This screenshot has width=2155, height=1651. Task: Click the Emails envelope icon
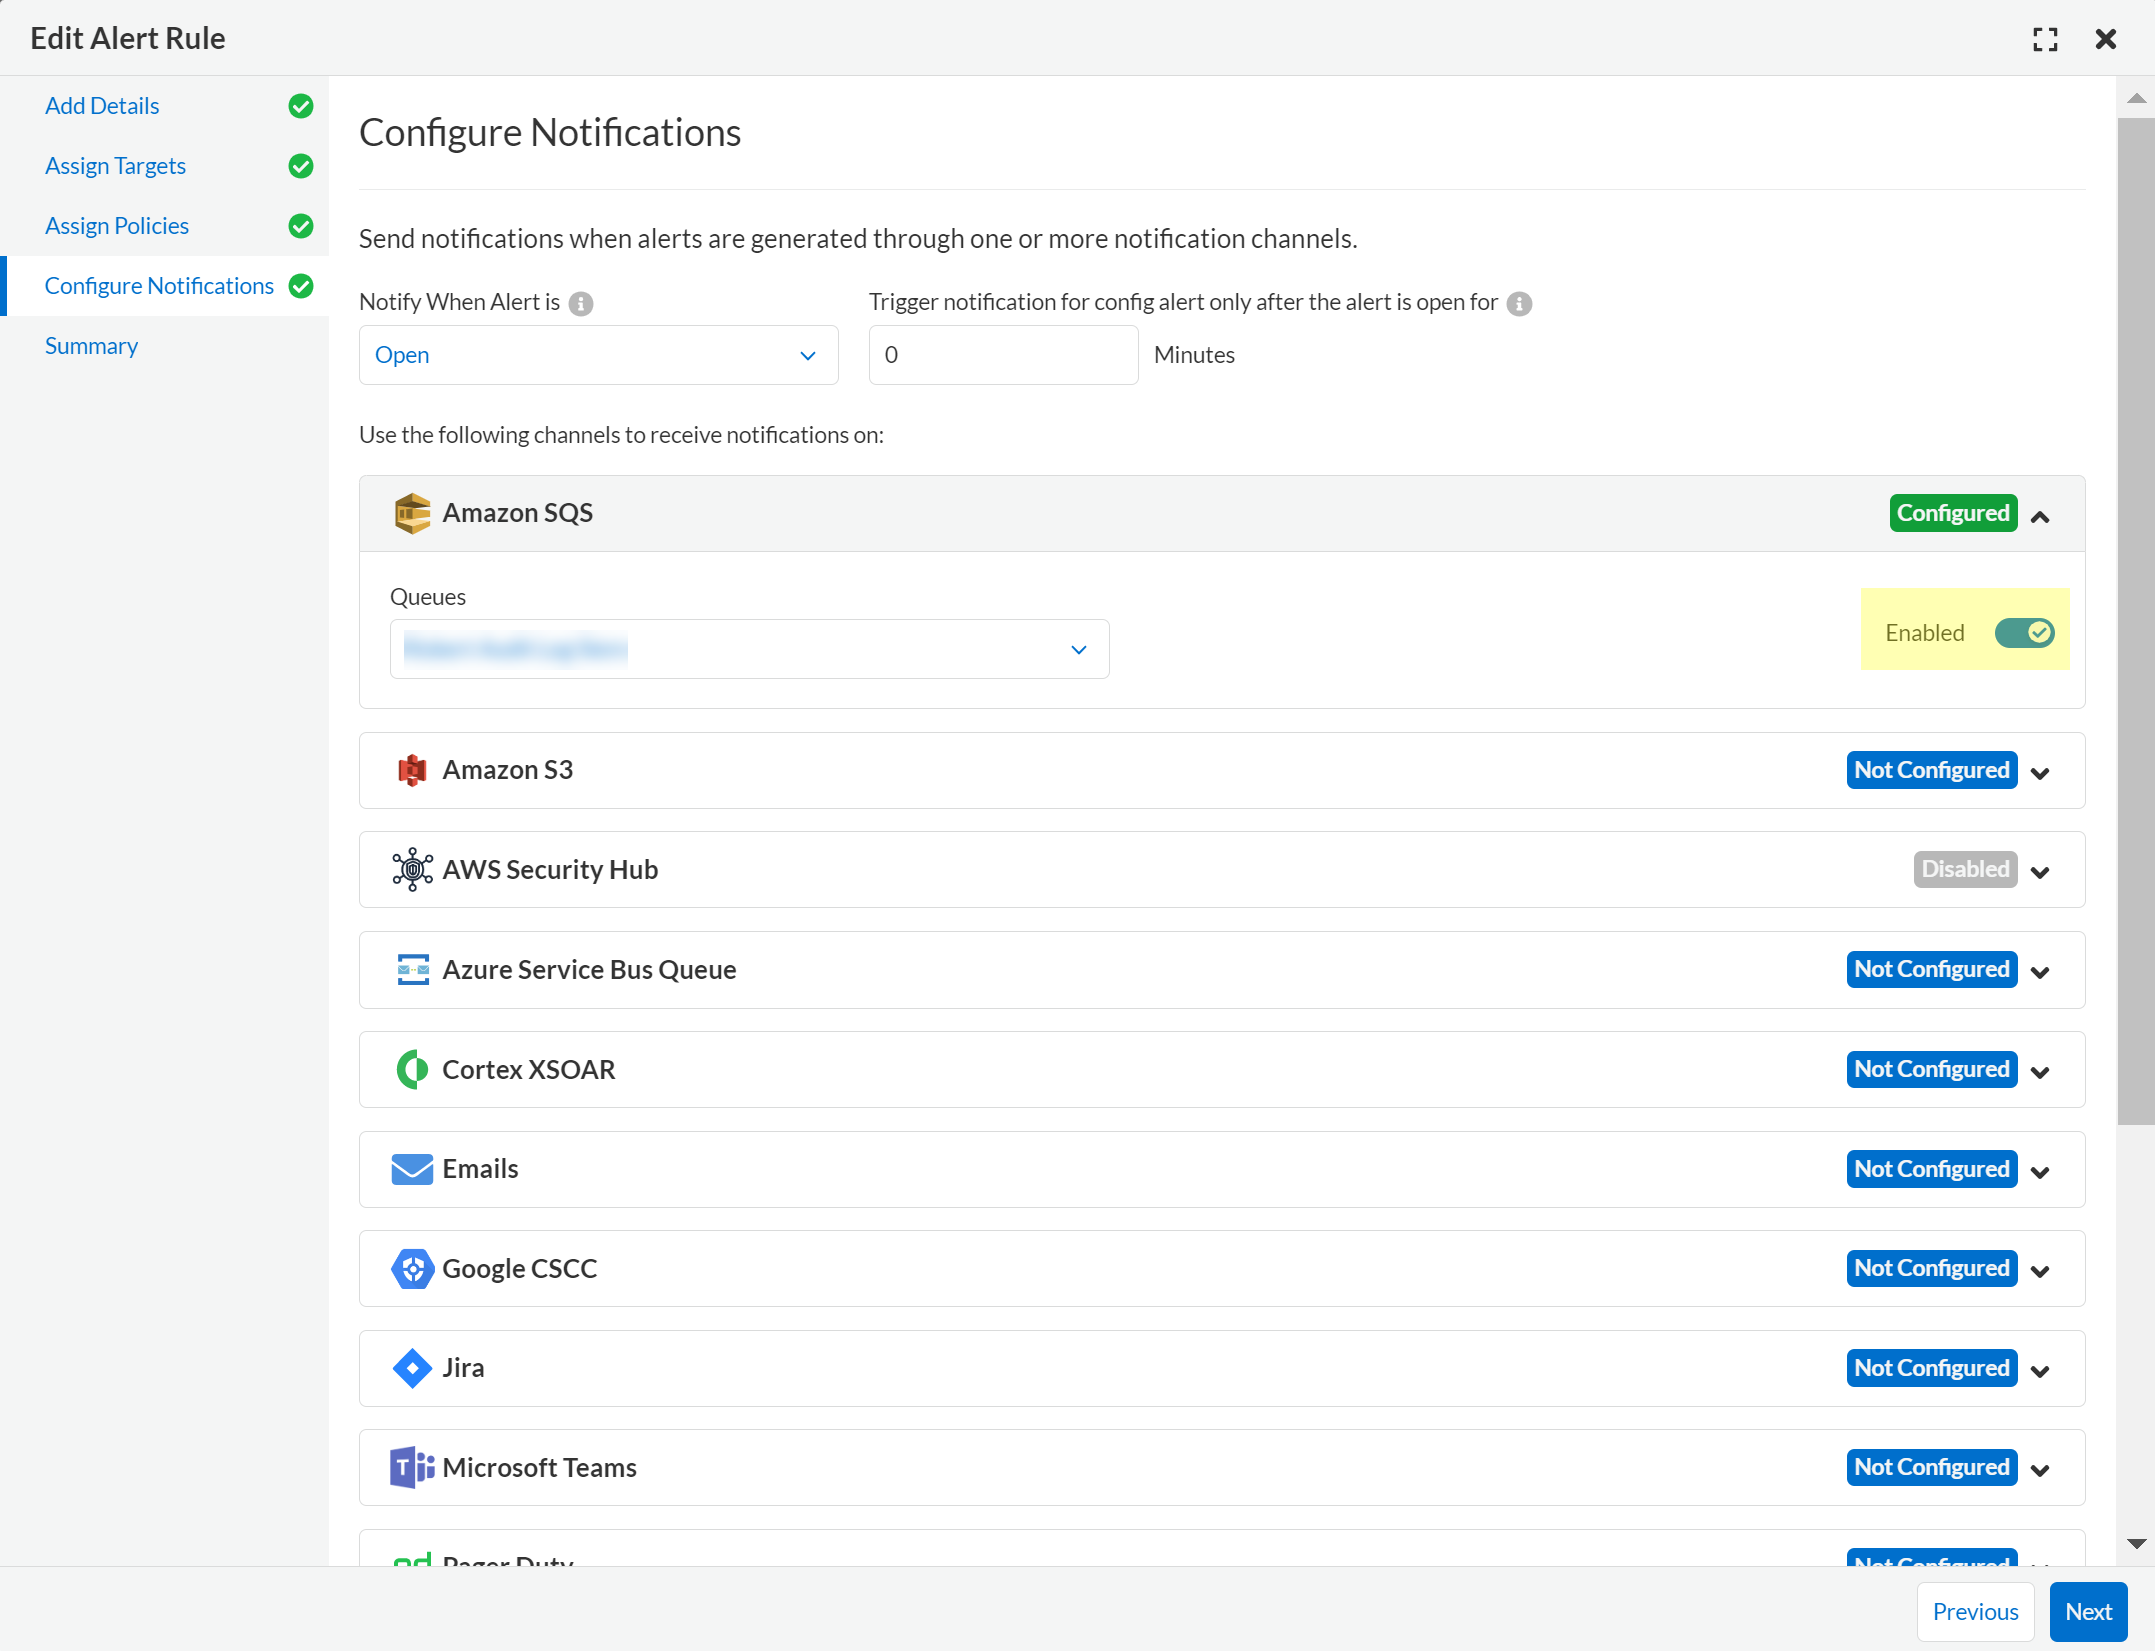pos(412,1169)
